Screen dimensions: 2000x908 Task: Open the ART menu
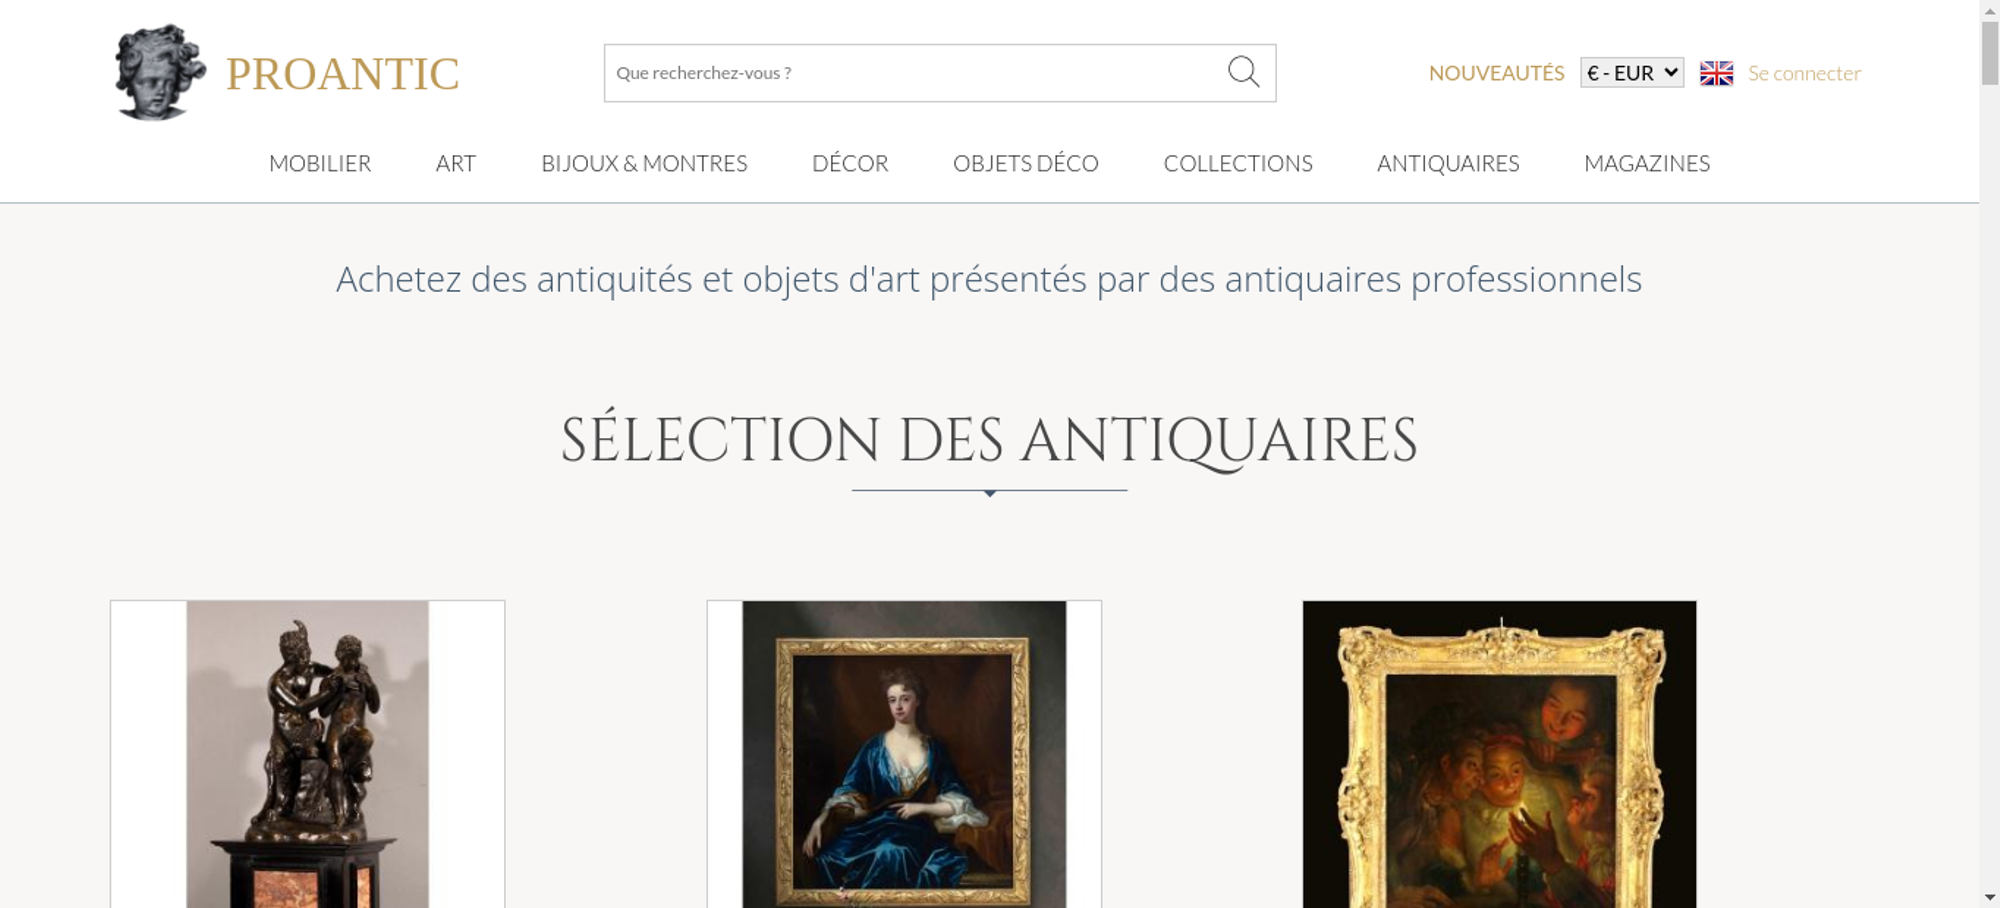pos(456,163)
